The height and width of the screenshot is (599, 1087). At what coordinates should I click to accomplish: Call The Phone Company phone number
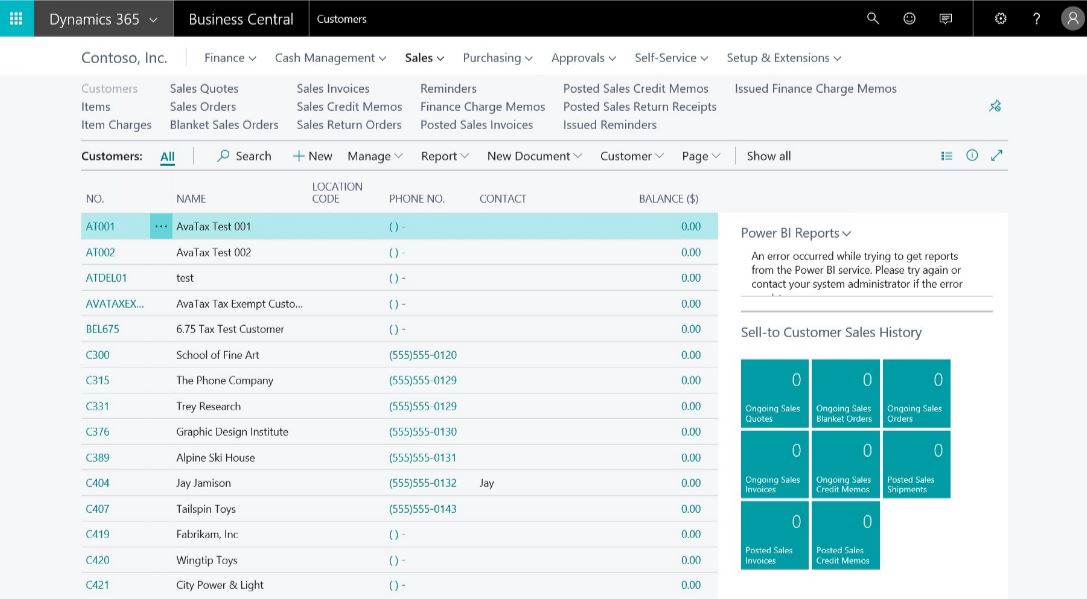423,381
